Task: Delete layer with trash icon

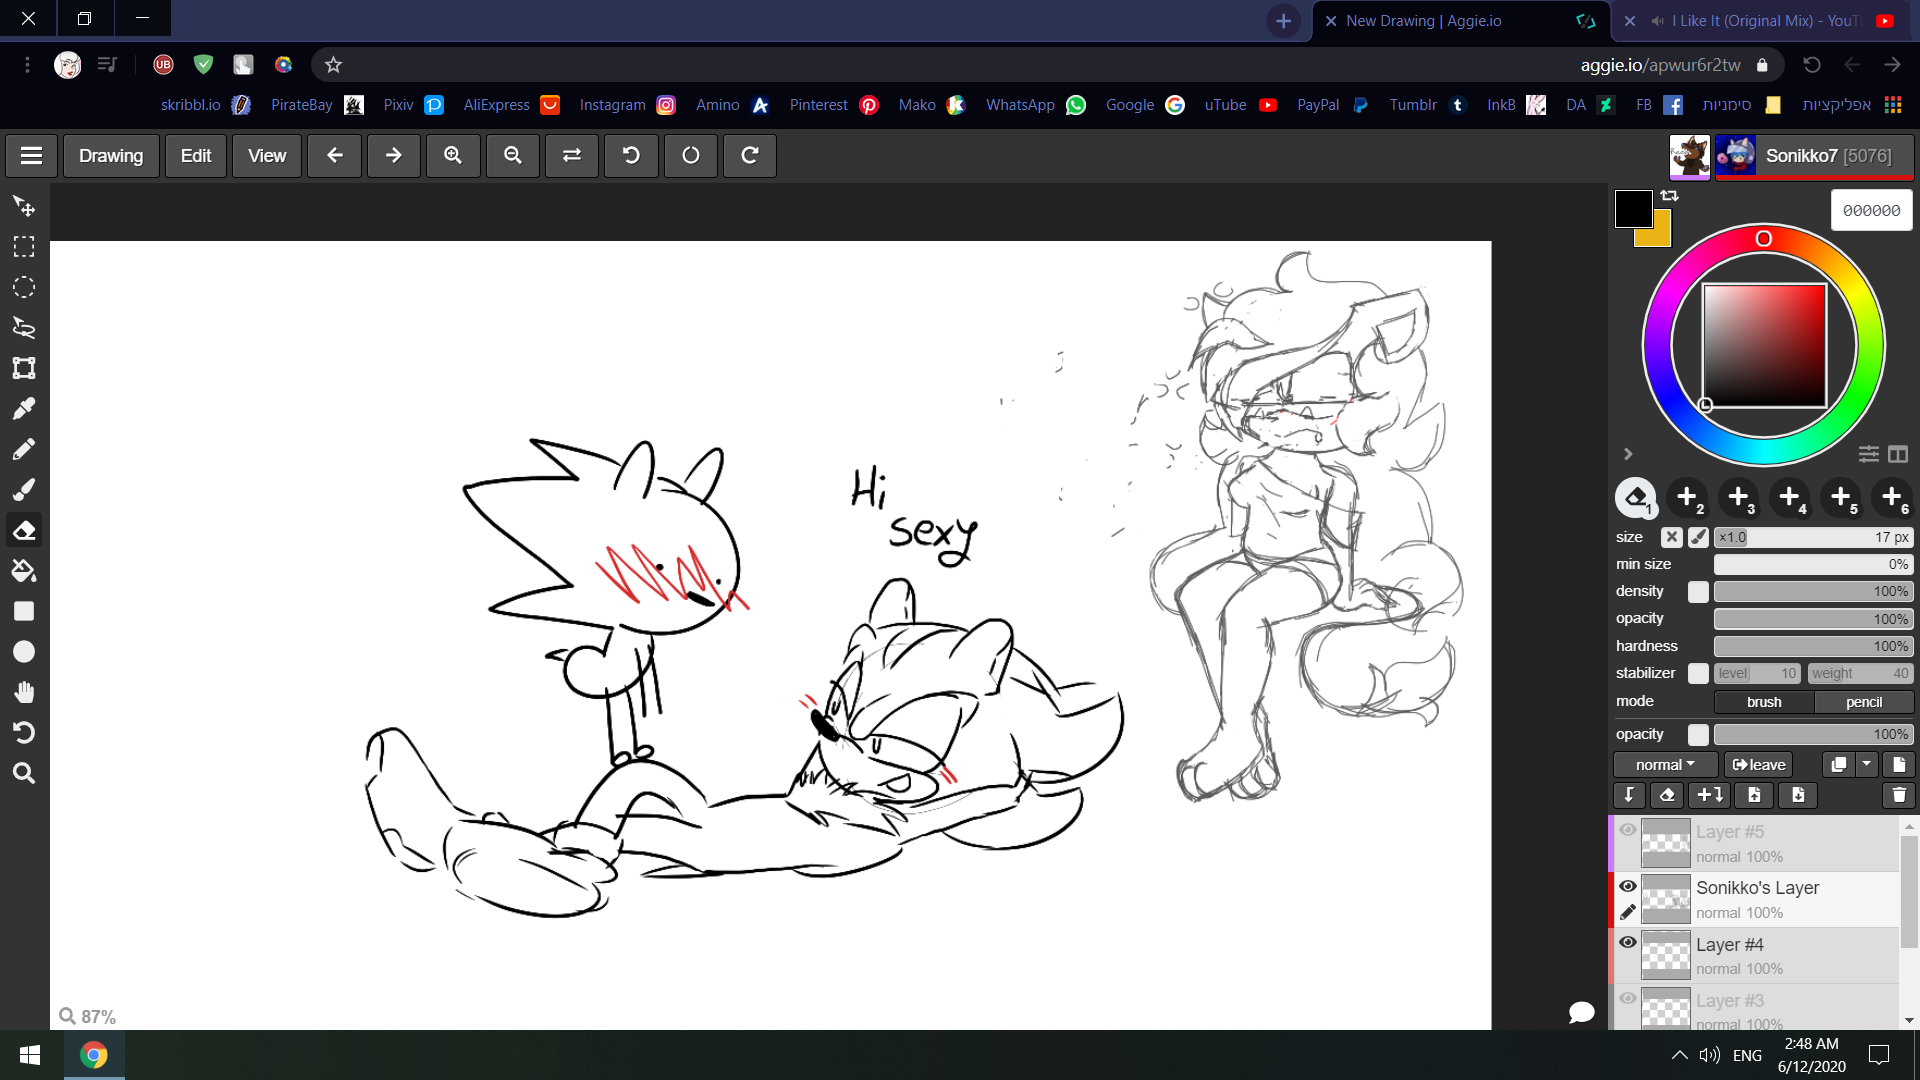Action: [1898, 795]
